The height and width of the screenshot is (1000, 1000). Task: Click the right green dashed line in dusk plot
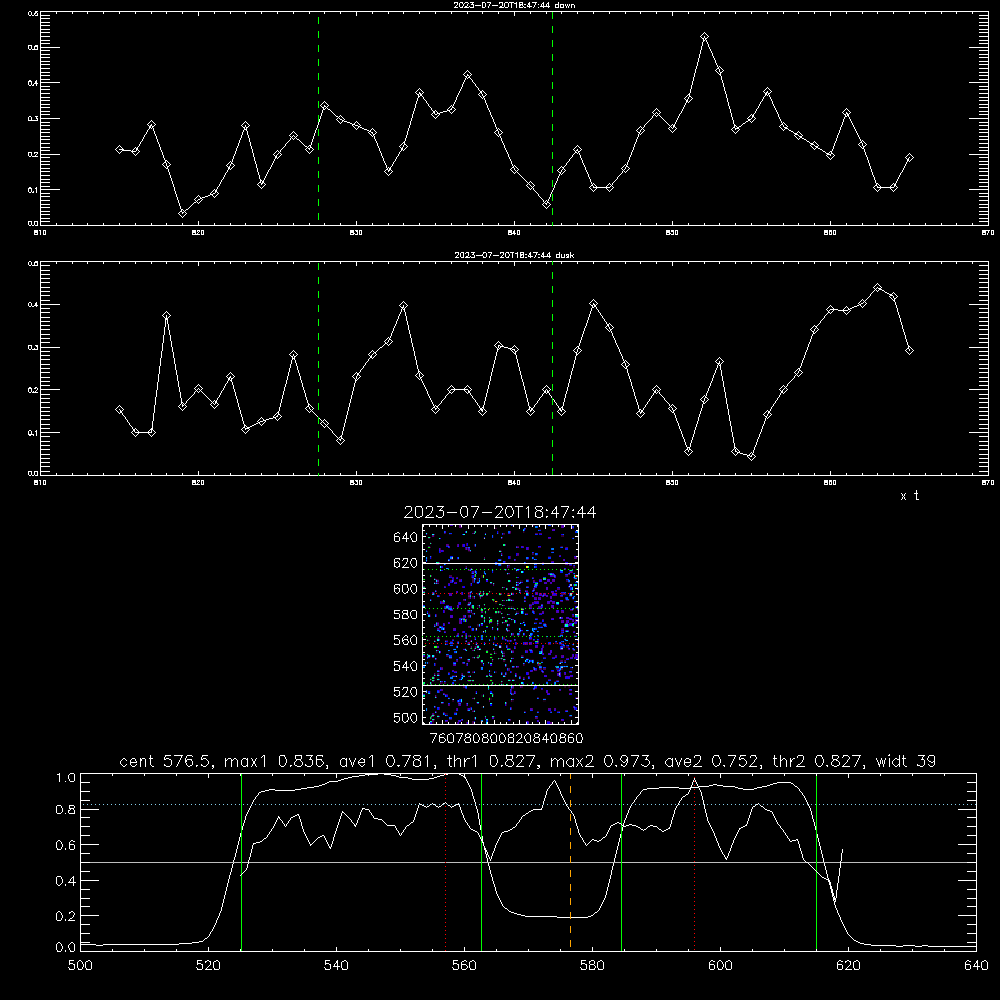tap(552, 369)
